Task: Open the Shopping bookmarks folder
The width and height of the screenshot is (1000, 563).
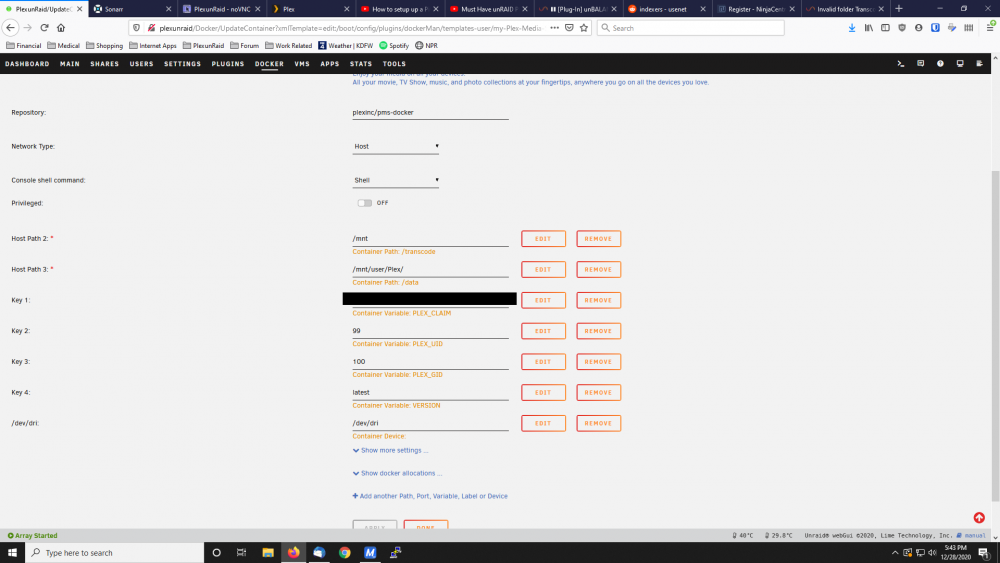Action: [x=104, y=46]
